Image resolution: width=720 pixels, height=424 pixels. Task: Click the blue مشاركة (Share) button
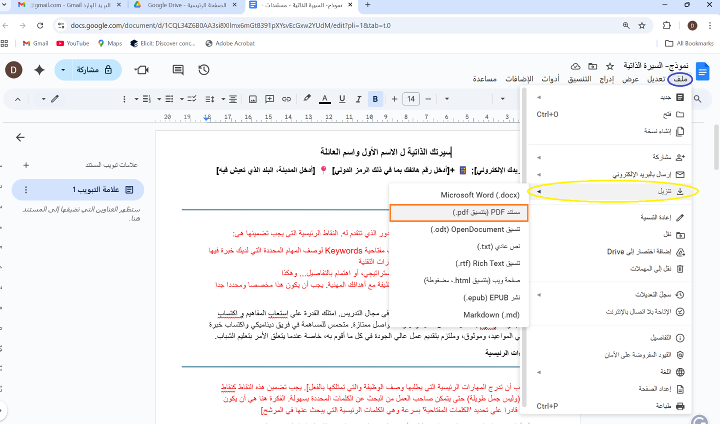[95, 70]
